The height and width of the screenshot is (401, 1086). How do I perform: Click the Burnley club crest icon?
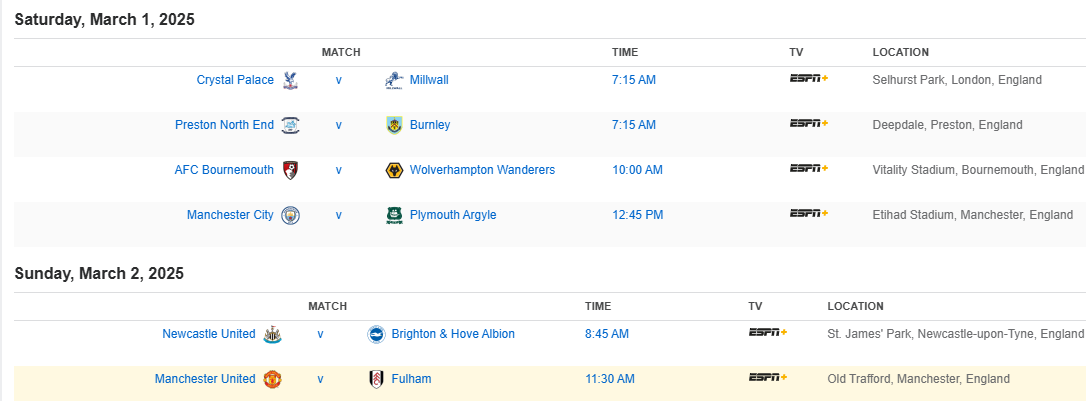click(x=394, y=125)
